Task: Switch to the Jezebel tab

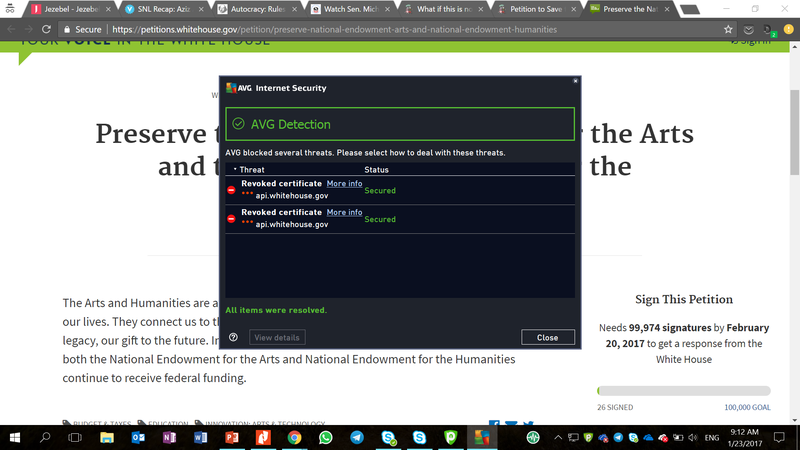Action: tap(71, 9)
